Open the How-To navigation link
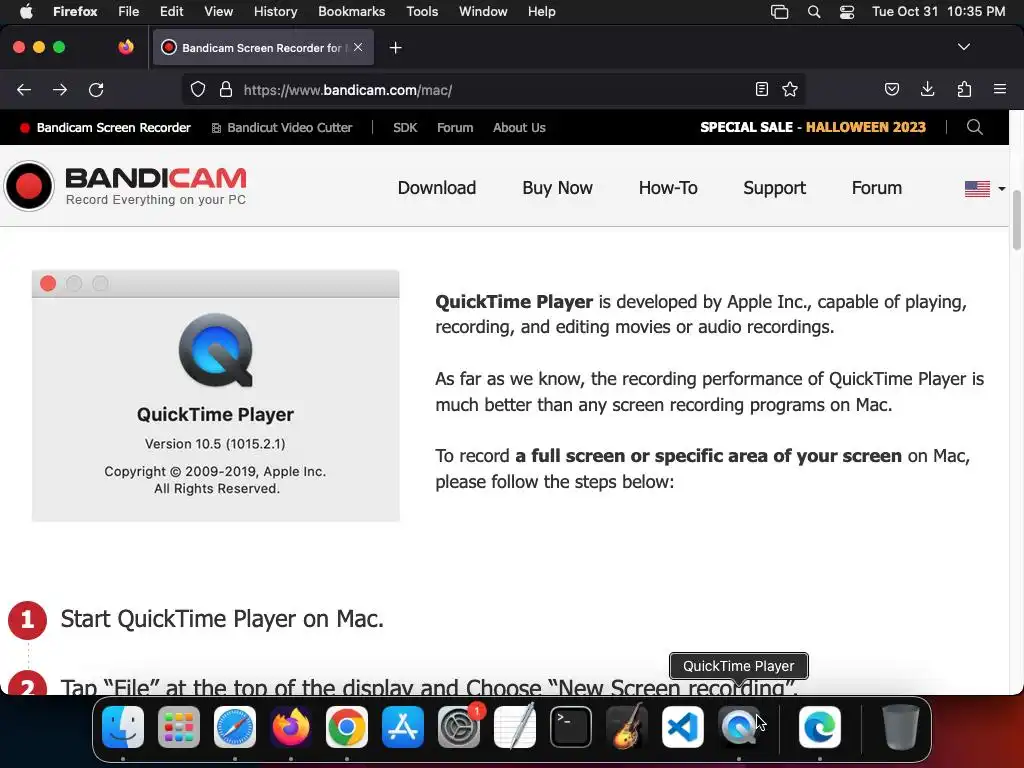 click(x=668, y=188)
